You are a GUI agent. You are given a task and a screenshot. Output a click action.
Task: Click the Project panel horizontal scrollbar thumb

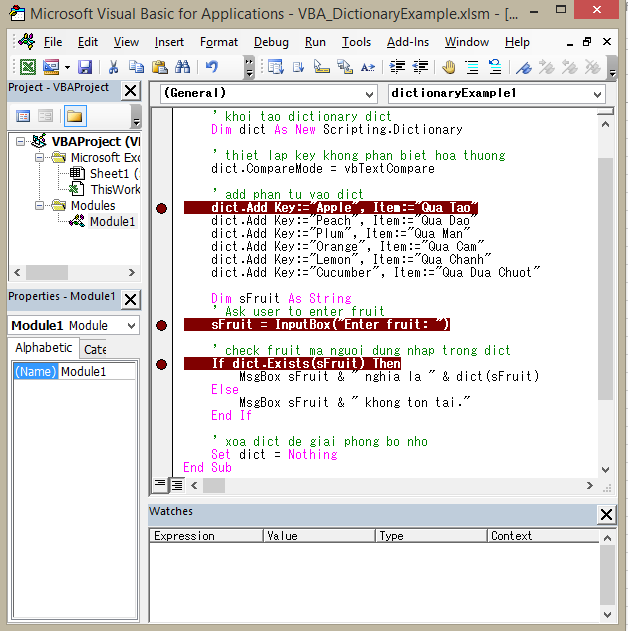[x=47, y=272]
